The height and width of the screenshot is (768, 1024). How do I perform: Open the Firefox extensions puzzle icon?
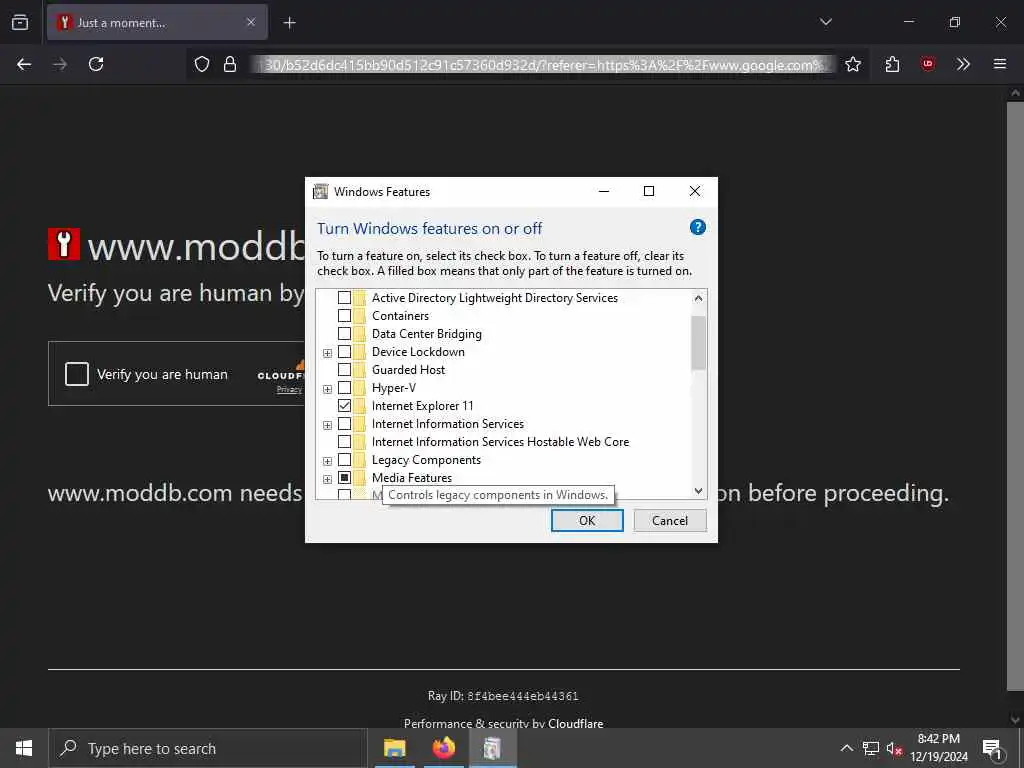pyautogui.click(x=892, y=64)
